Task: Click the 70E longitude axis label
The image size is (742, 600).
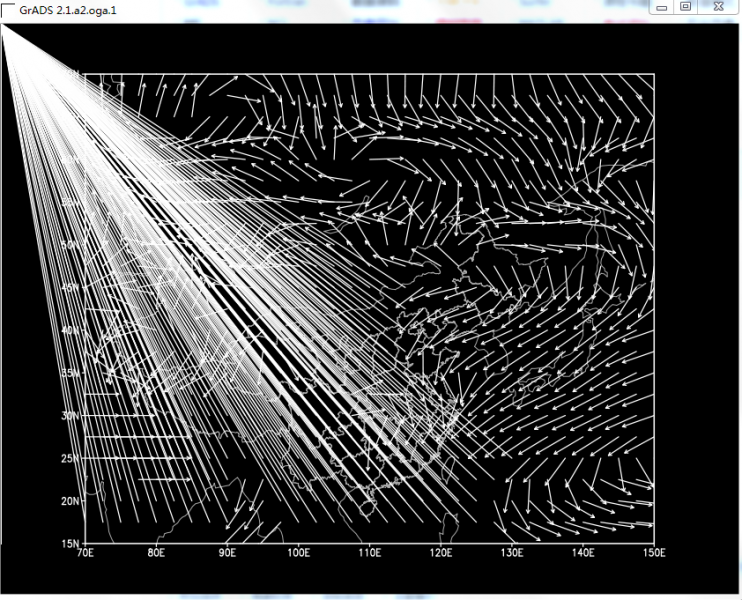Action: [85, 553]
